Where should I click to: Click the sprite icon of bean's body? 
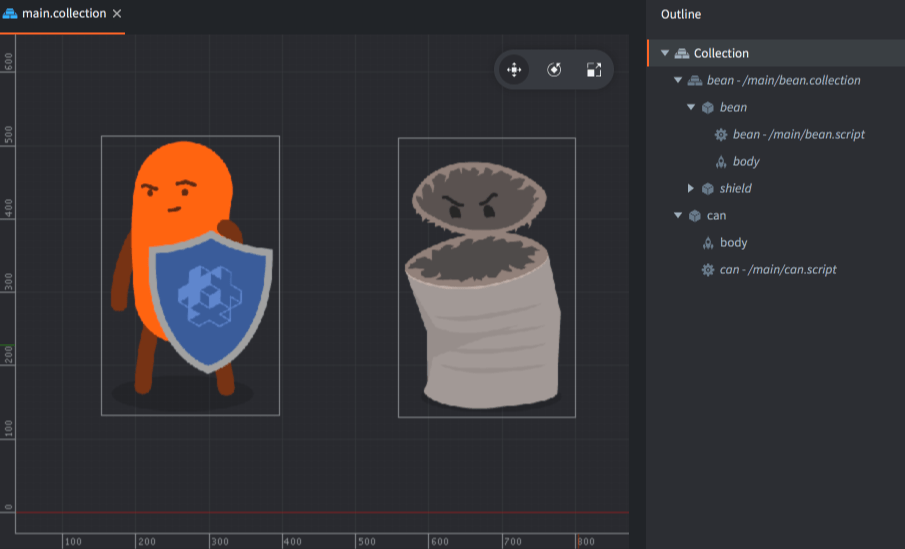pos(720,161)
